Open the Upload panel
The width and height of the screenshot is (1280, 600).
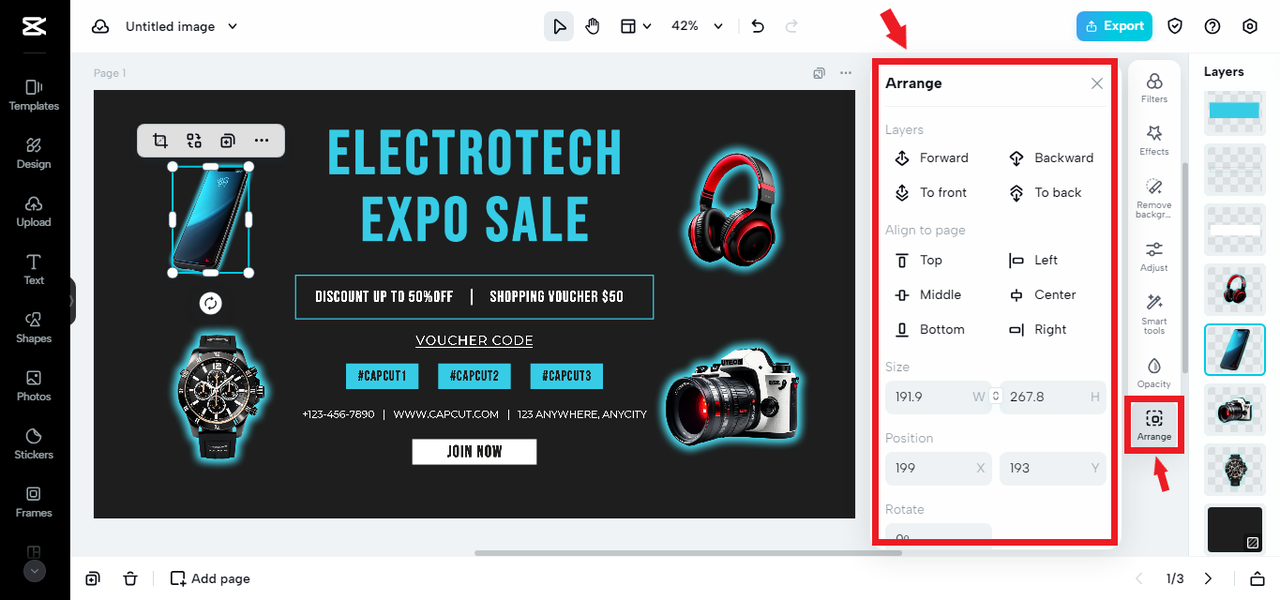[x=34, y=211]
